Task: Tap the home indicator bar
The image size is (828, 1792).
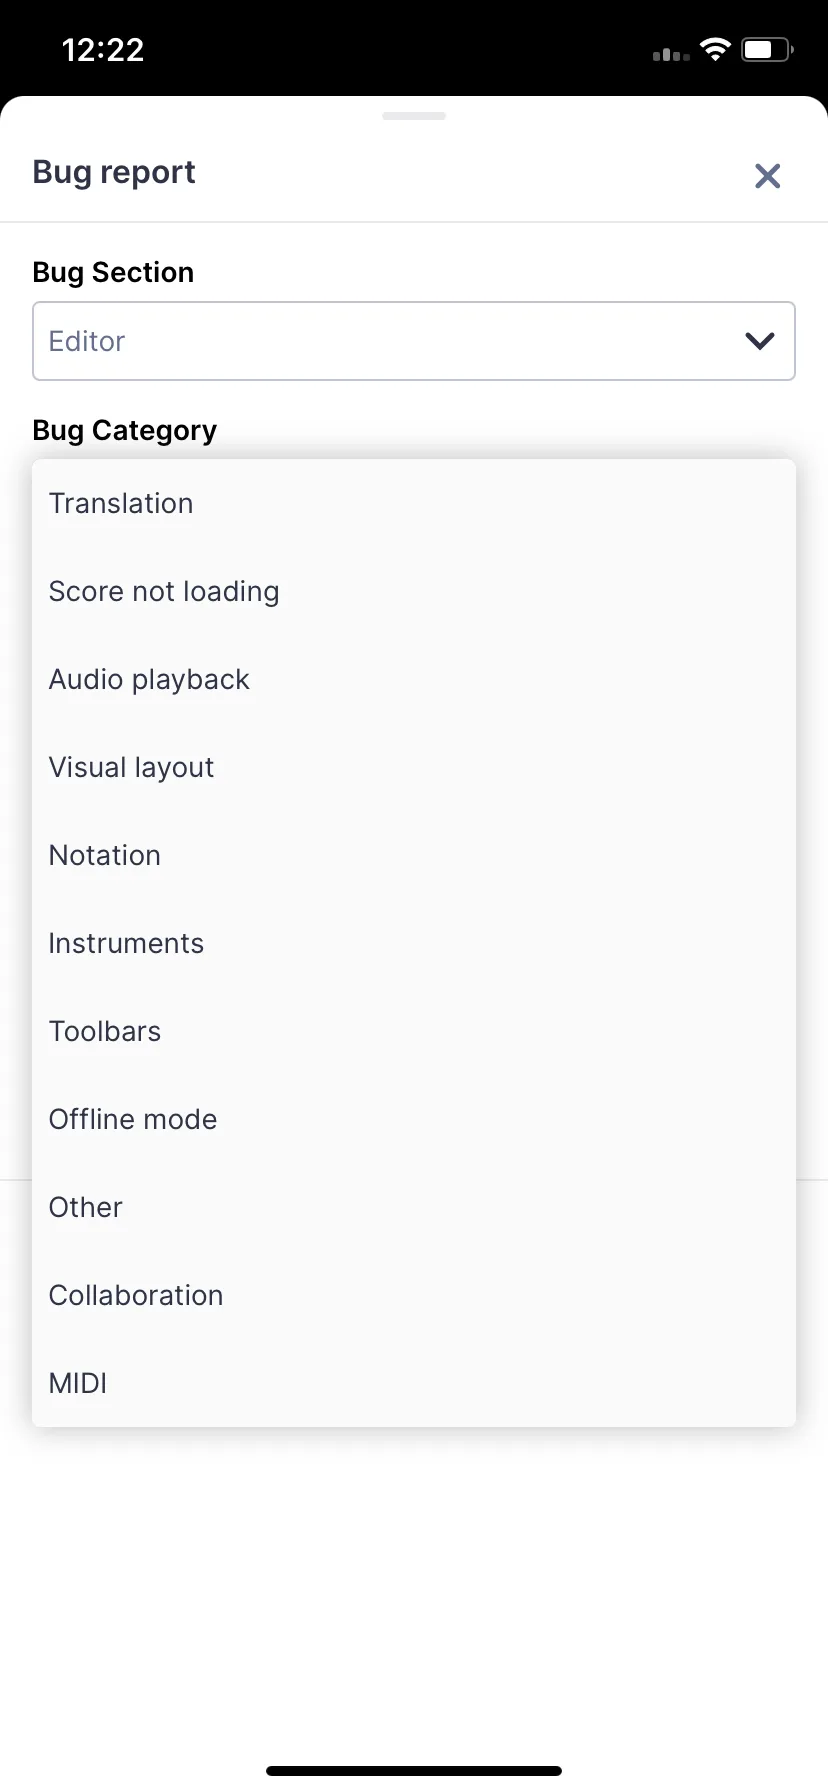Action: point(414,1771)
